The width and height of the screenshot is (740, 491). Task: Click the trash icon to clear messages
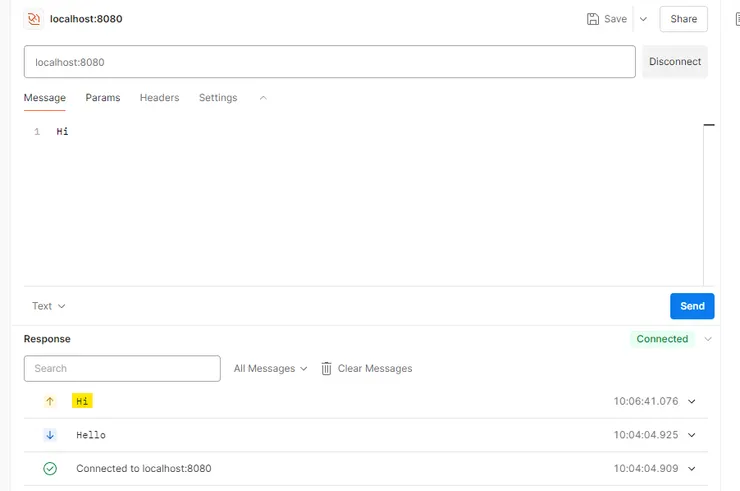326,368
